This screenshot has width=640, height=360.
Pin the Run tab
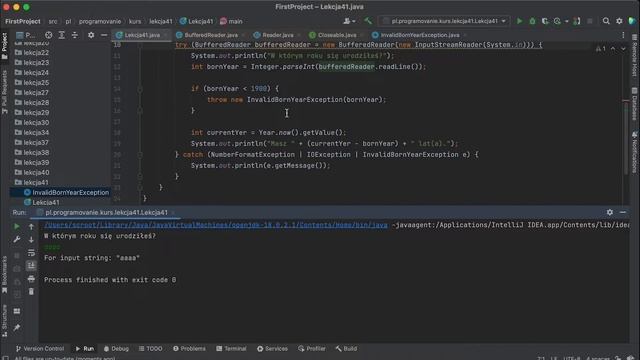point(17,327)
